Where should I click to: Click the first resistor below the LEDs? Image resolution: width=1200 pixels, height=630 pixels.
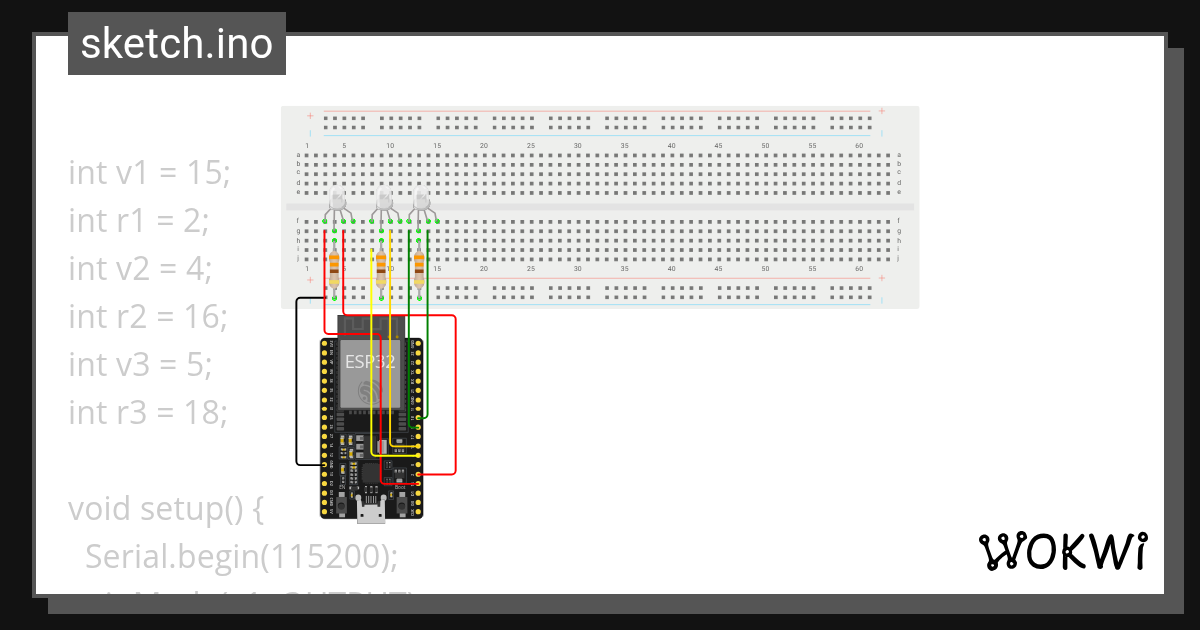click(x=334, y=269)
